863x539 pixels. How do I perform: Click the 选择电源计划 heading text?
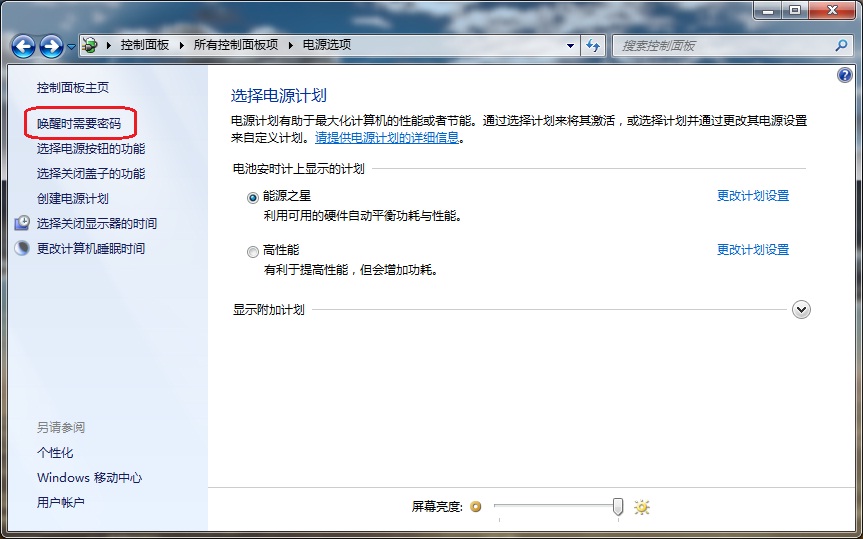pyautogui.click(x=278, y=96)
